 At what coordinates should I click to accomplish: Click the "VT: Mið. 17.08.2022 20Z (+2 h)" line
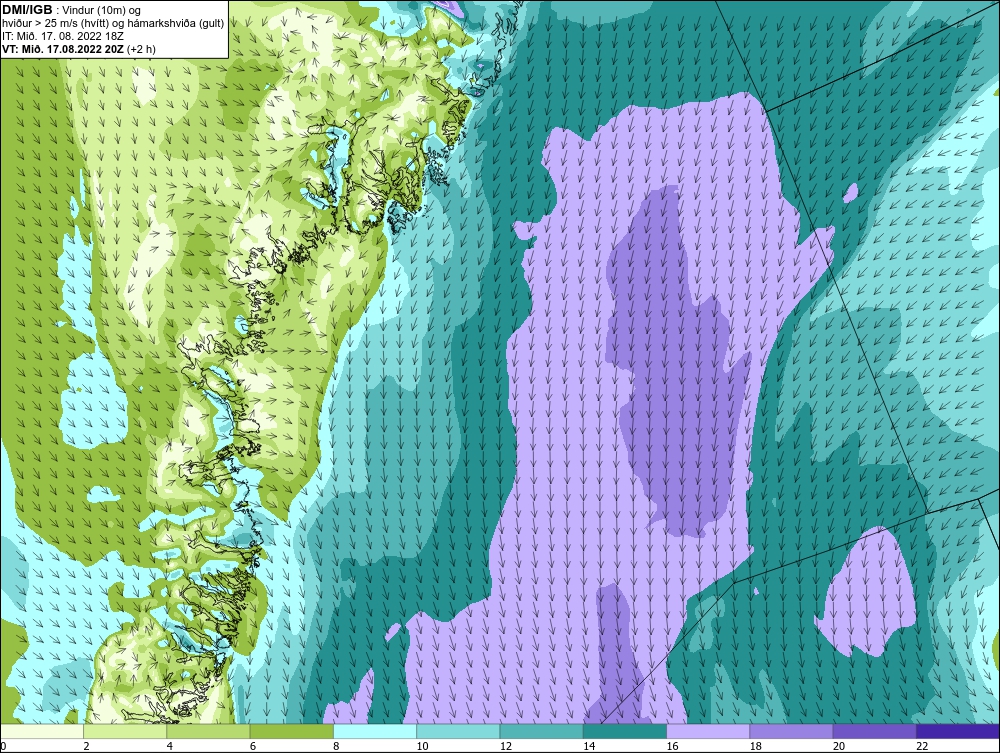click(x=78, y=49)
